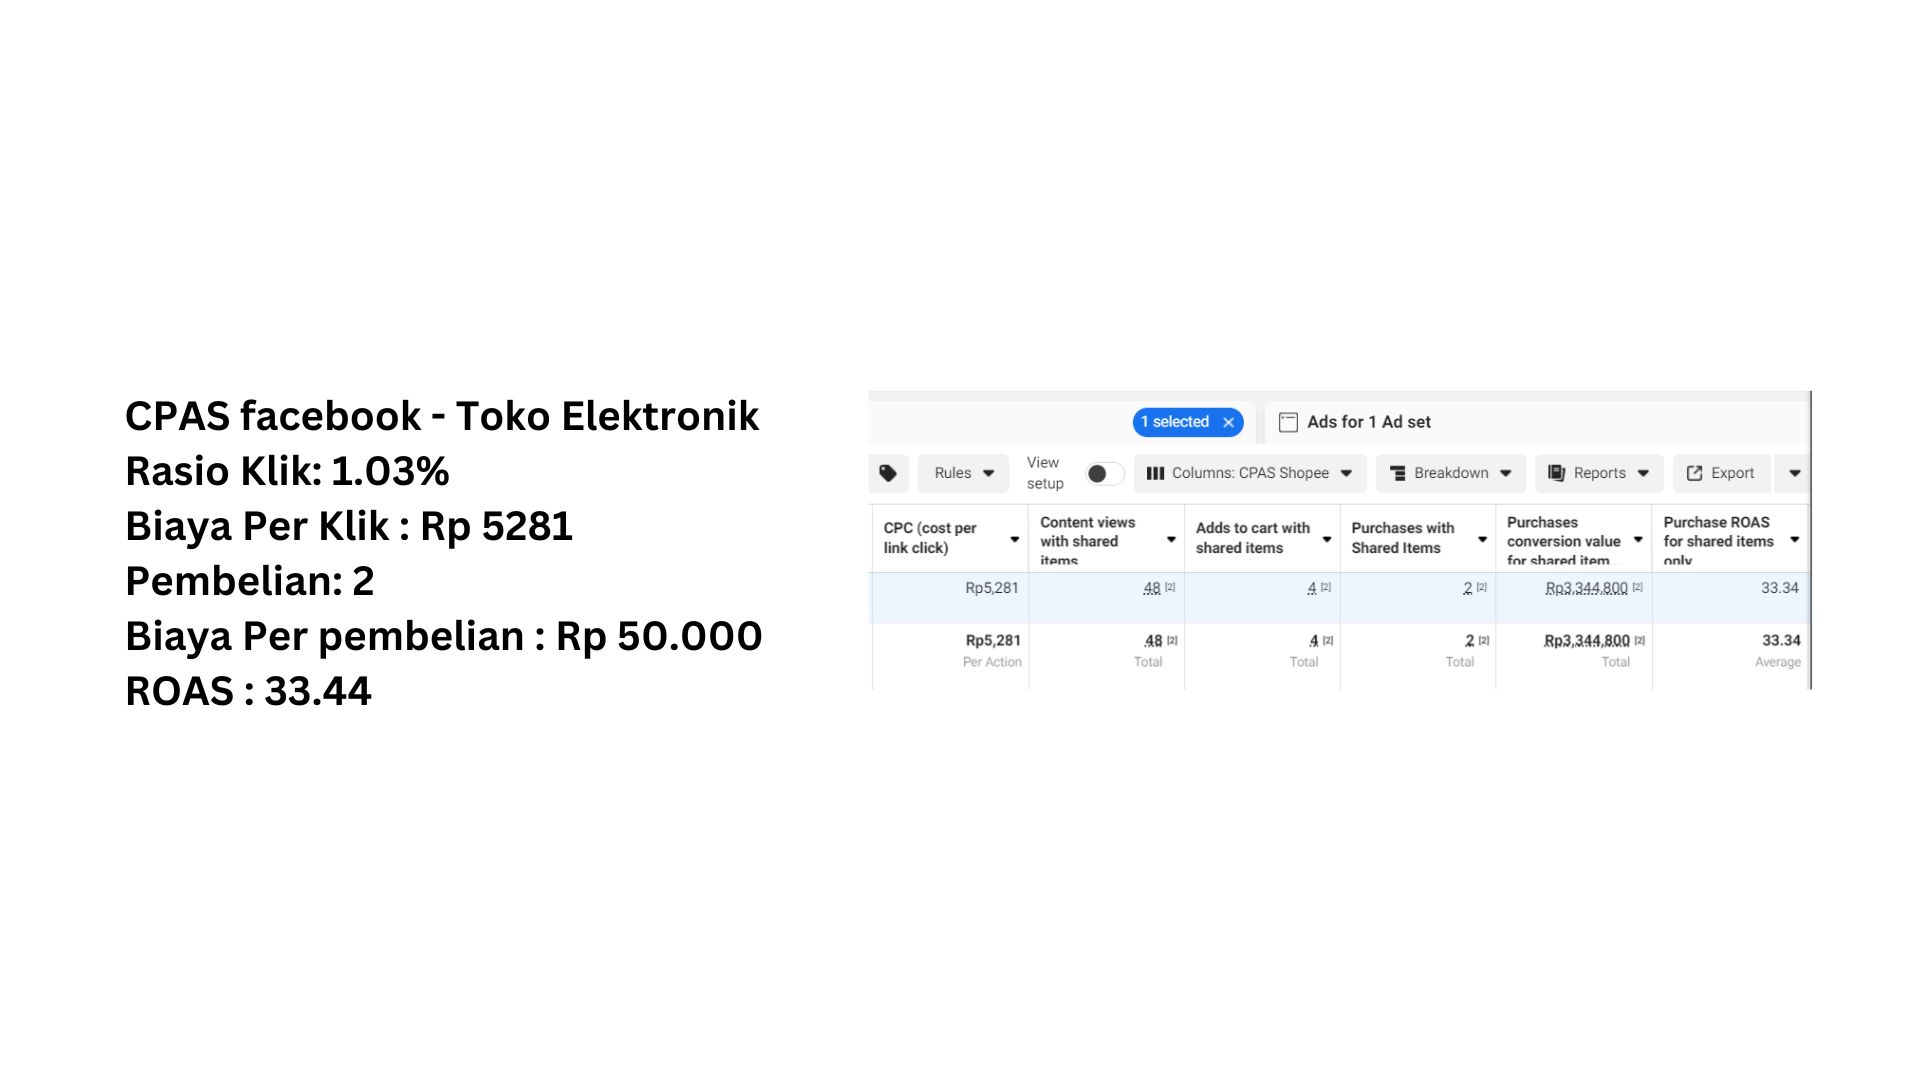
Task: Click the Ads for 1 Ad set tab icon
Action: coord(1288,422)
